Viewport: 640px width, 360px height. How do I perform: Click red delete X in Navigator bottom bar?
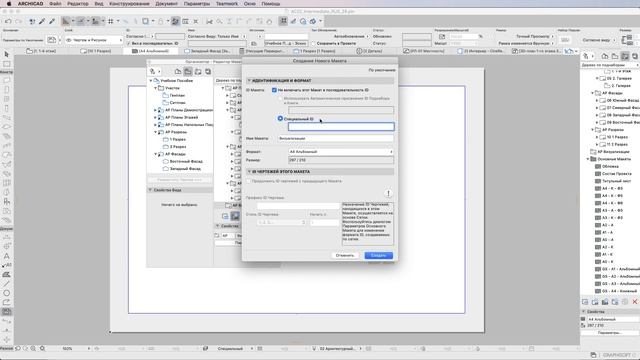[635, 302]
